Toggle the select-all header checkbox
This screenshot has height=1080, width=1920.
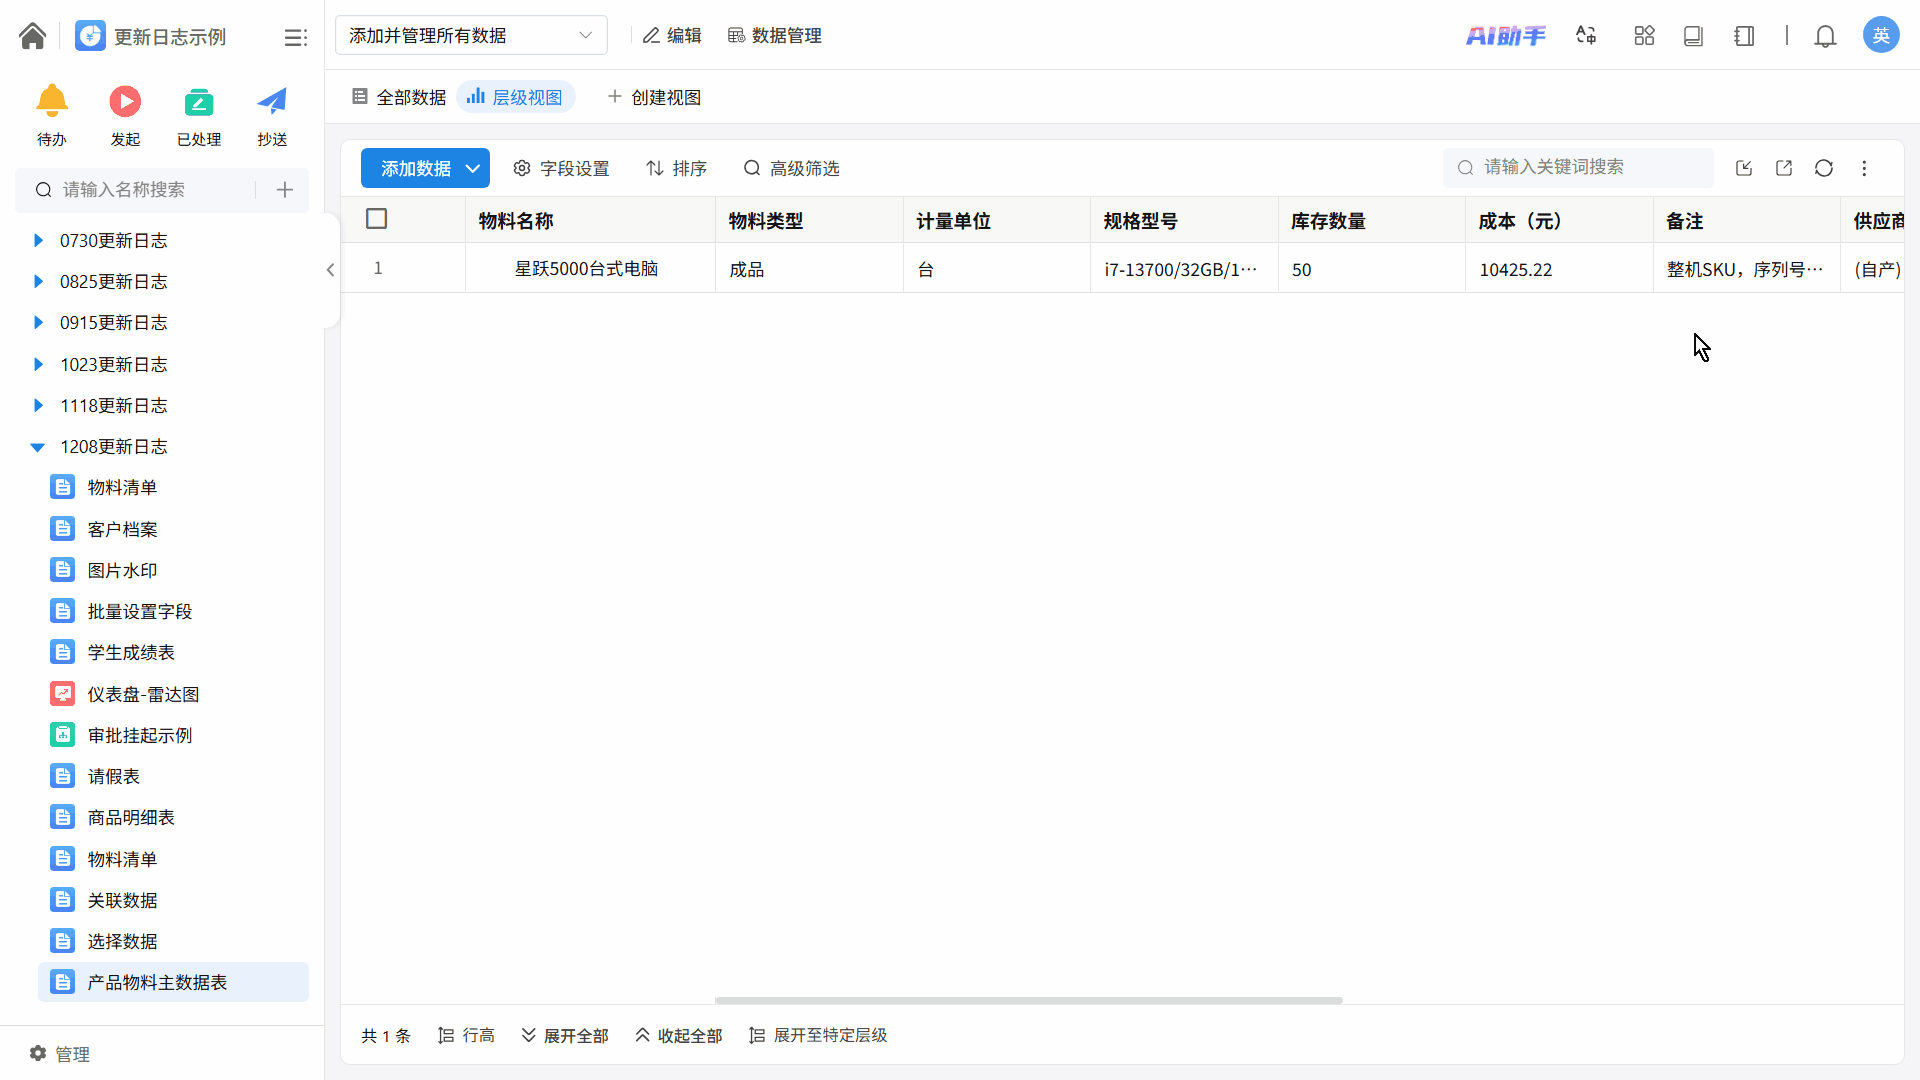(x=377, y=219)
